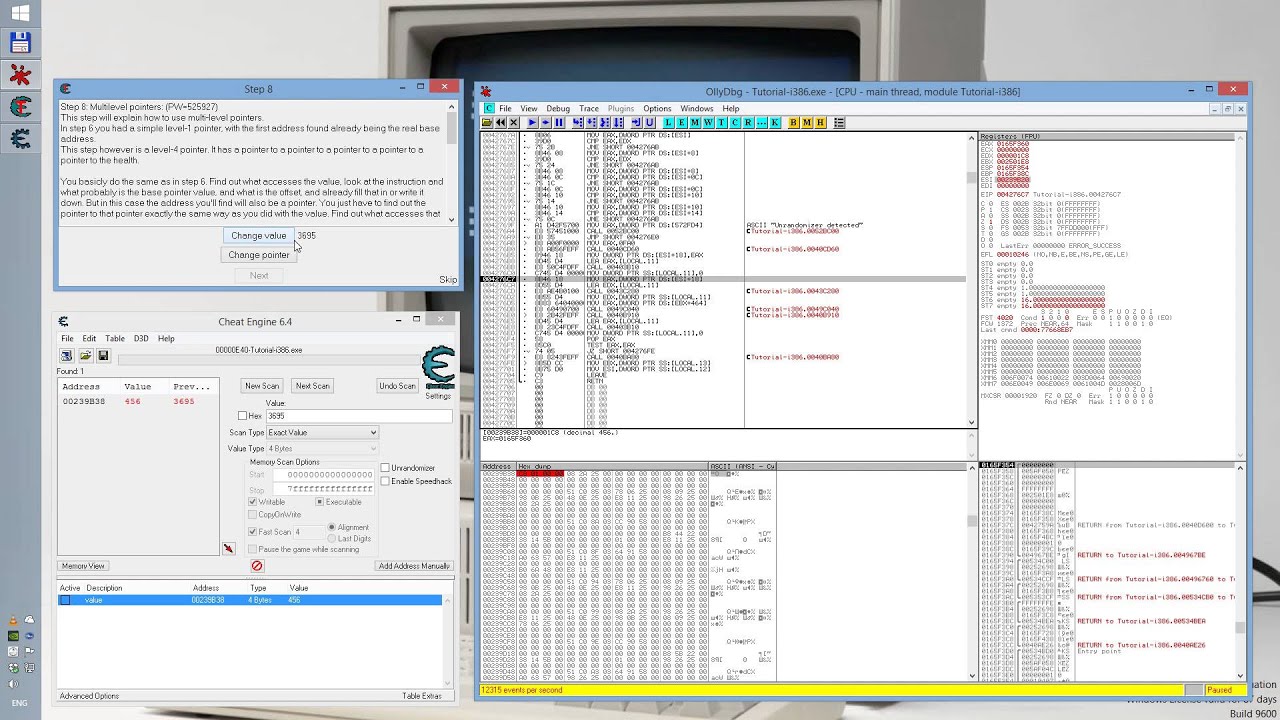Click OllyDbg Close program X icon
Viewport: 1280px width, 720px height.
[514, 122]
